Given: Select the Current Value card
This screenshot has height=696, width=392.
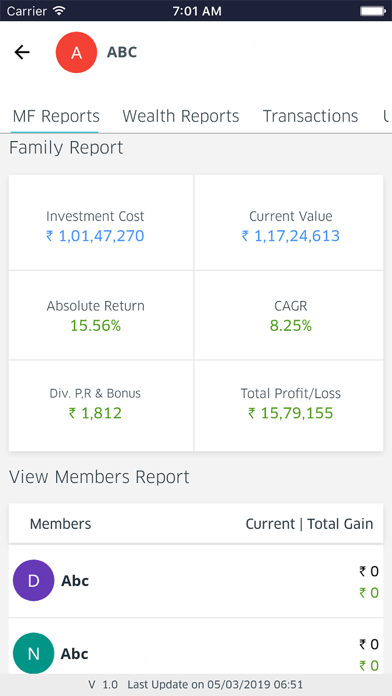Looking at the screenshot, I should pyautogui.click(x=289, y=222).
